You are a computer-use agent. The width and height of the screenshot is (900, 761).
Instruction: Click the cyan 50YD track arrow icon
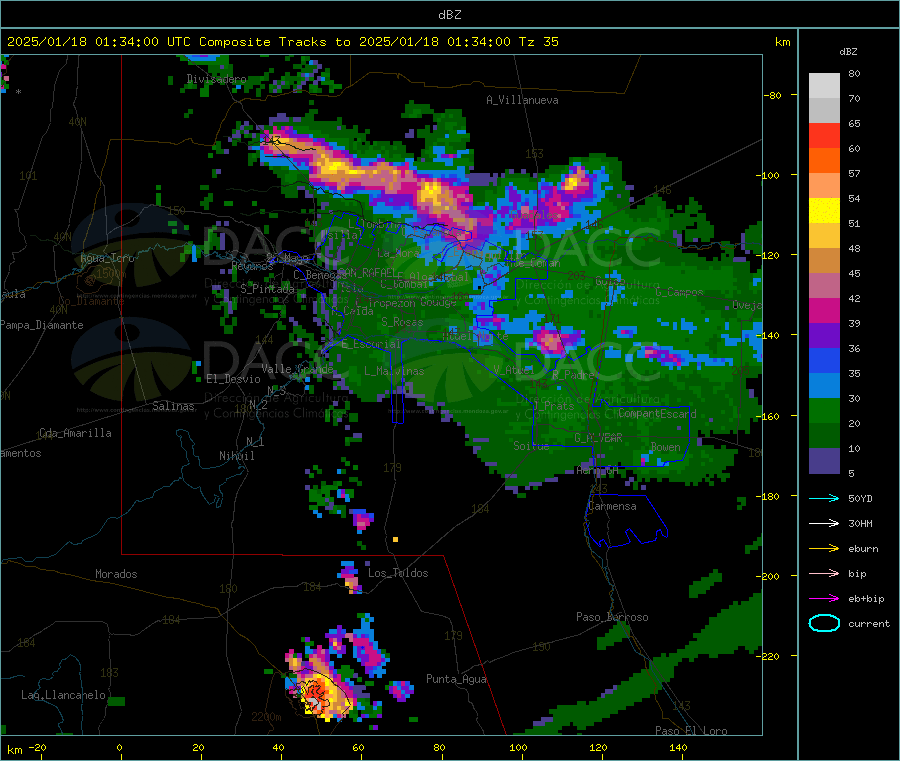point(824,498)
